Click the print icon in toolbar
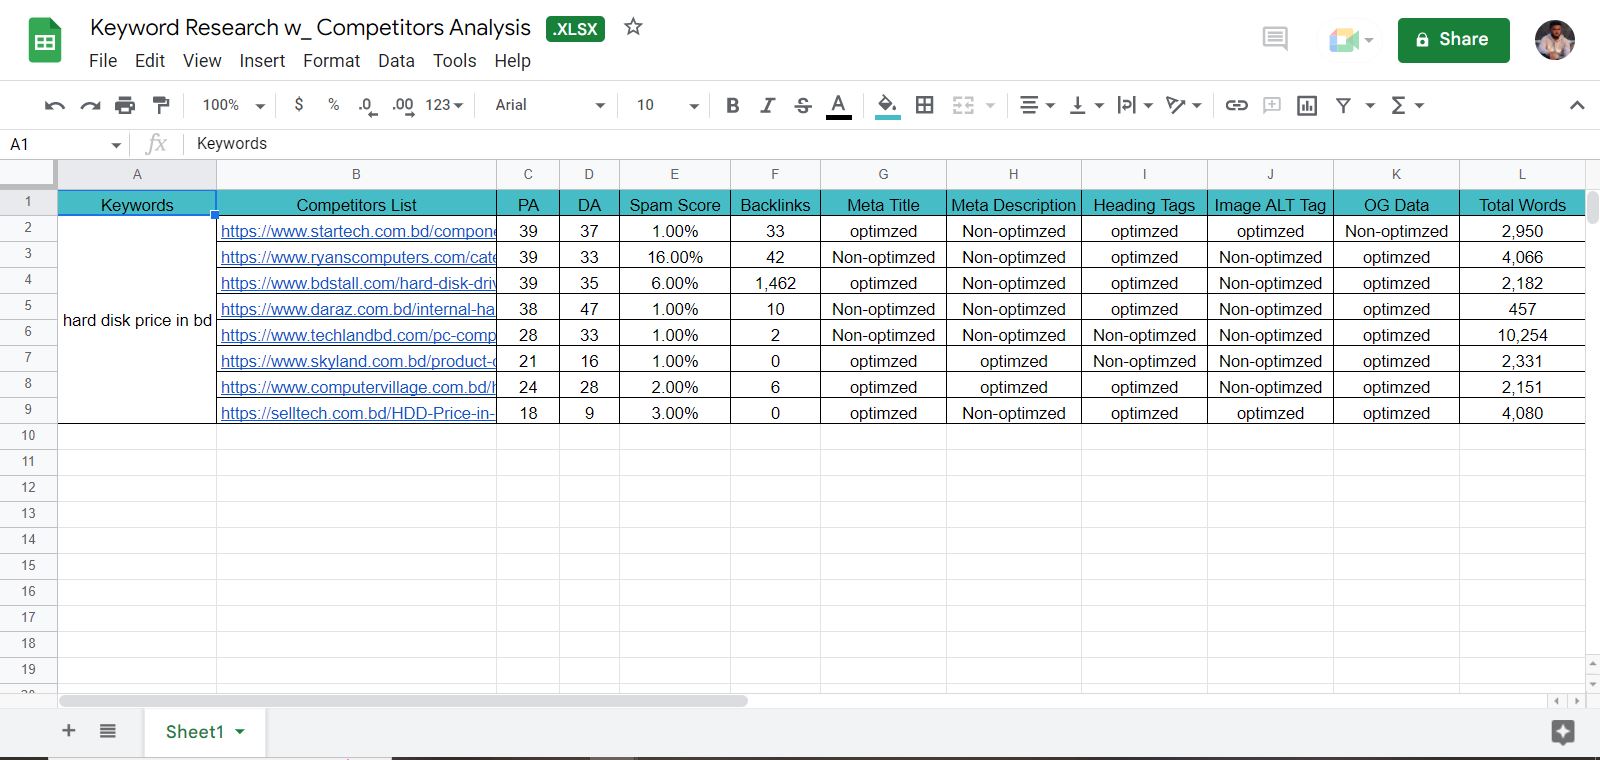Viewport: 1600px width, 760px height. [x=125, y=105]
